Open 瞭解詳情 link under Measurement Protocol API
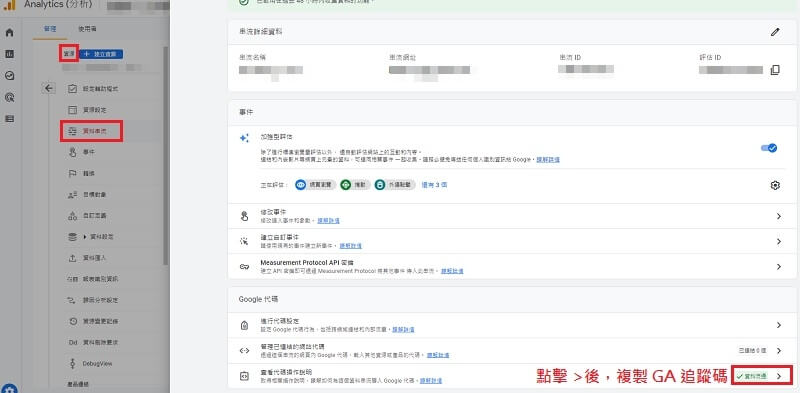This screenshot has width=800, height=393. [x=452, y=271]
